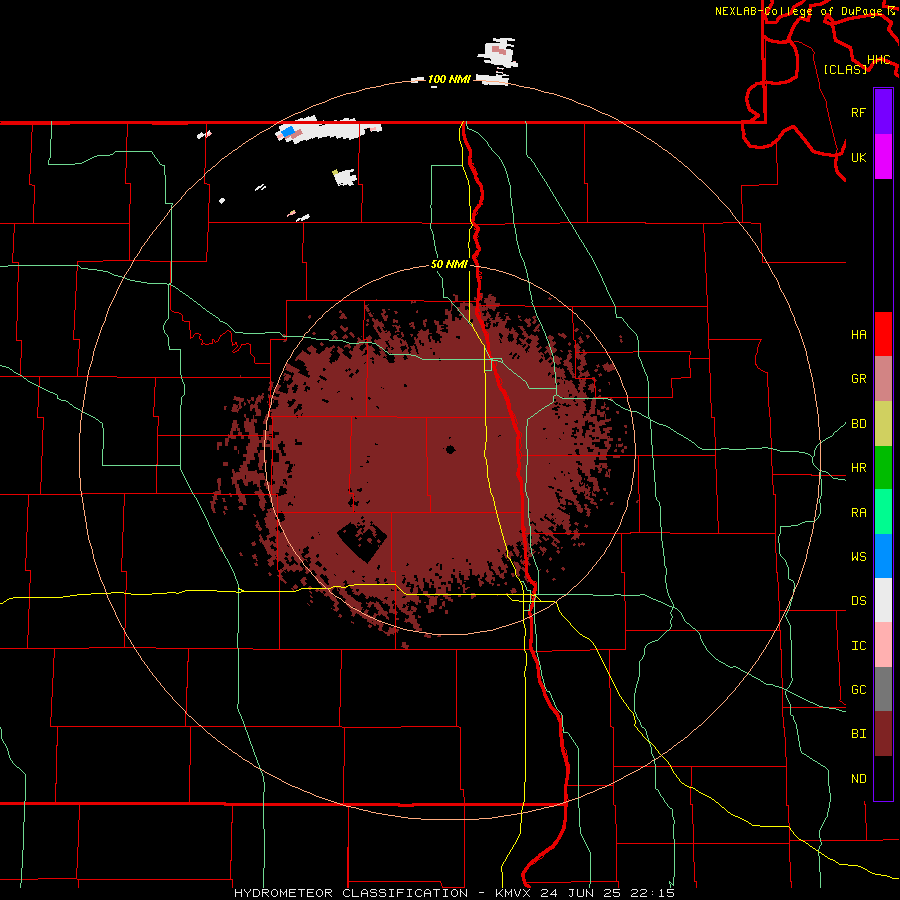The image size is (900, 900).
Task: Click the BD legend label
Action: (x=858, y=424)
